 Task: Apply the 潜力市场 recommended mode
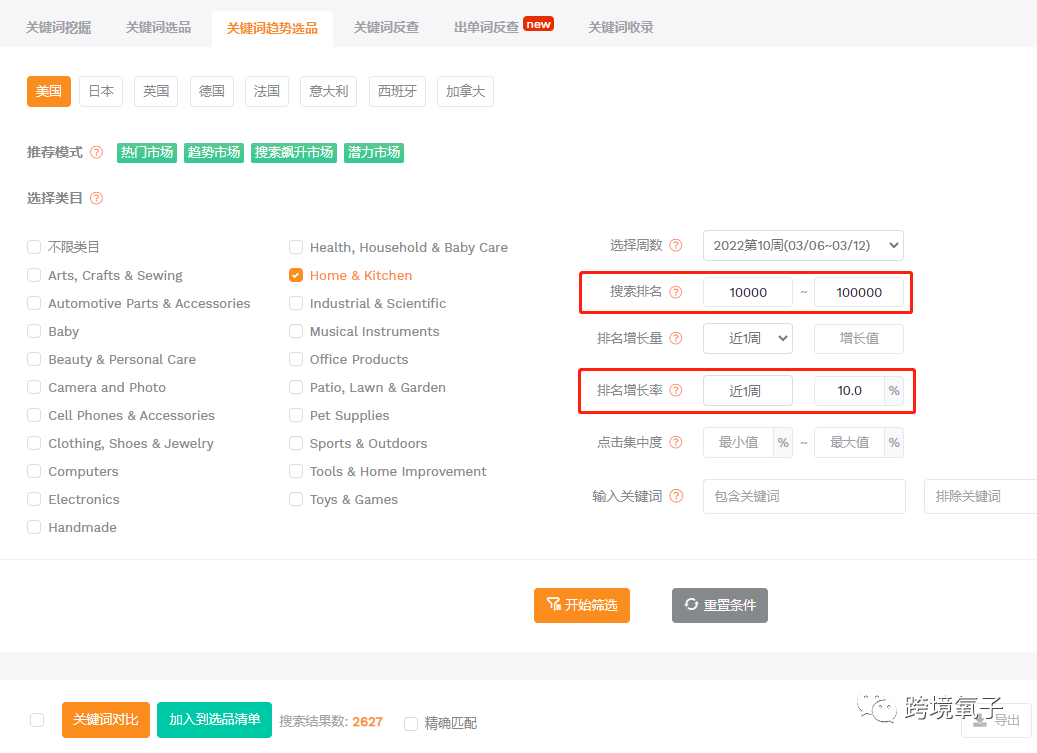374,153
